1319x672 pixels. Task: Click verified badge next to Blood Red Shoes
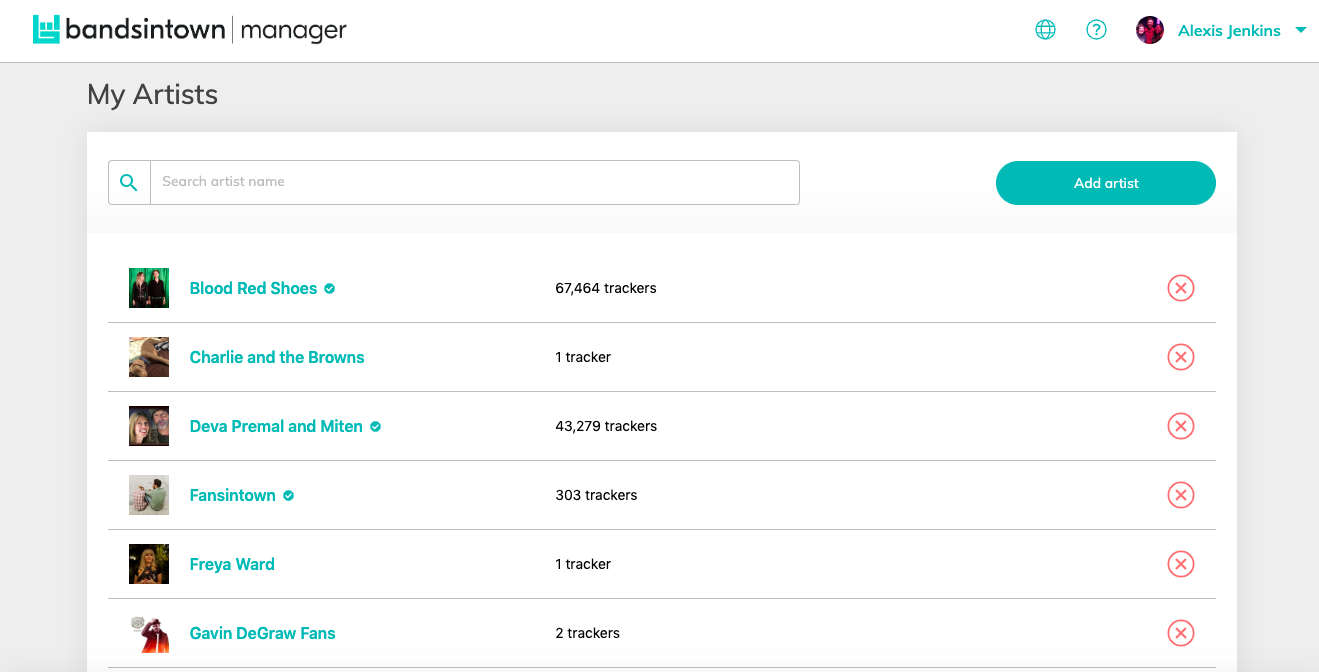pos(330,288)
